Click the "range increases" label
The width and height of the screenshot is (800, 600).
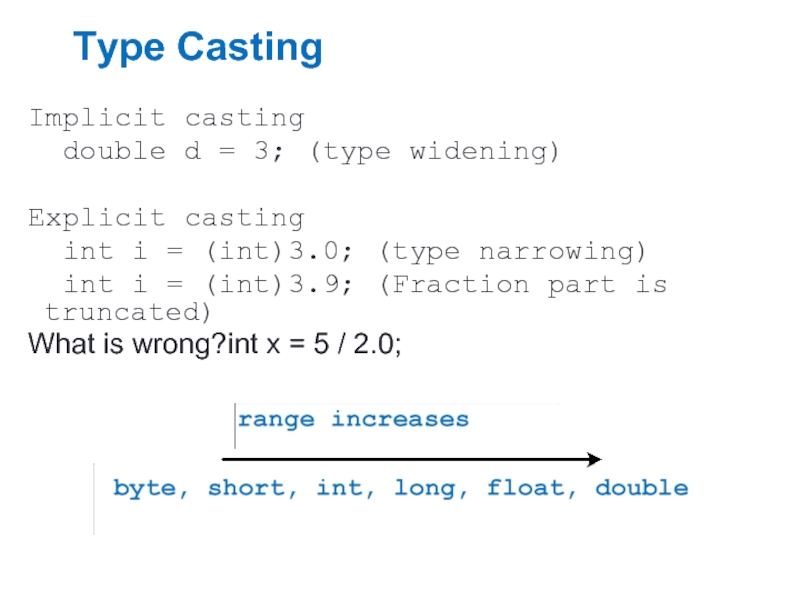click(353, 419)
